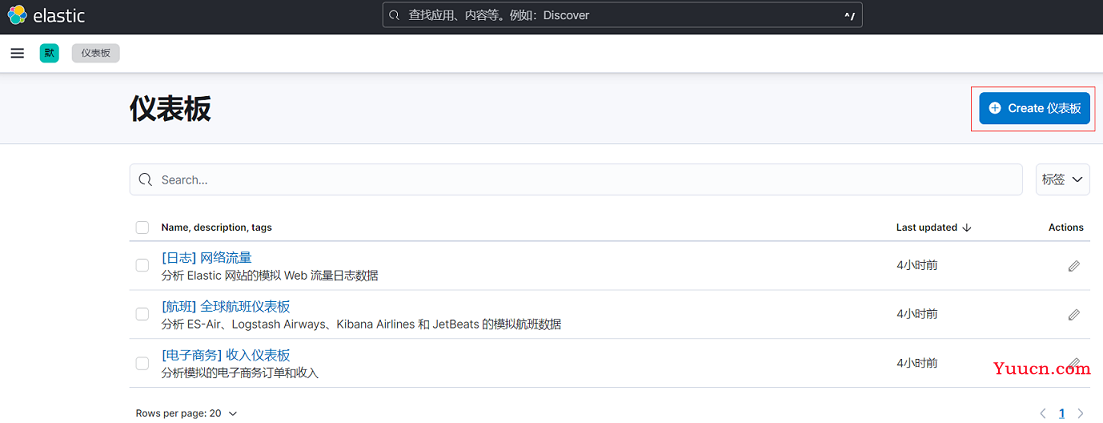Open Rows per page: 20 dropdown

point(186,413)
